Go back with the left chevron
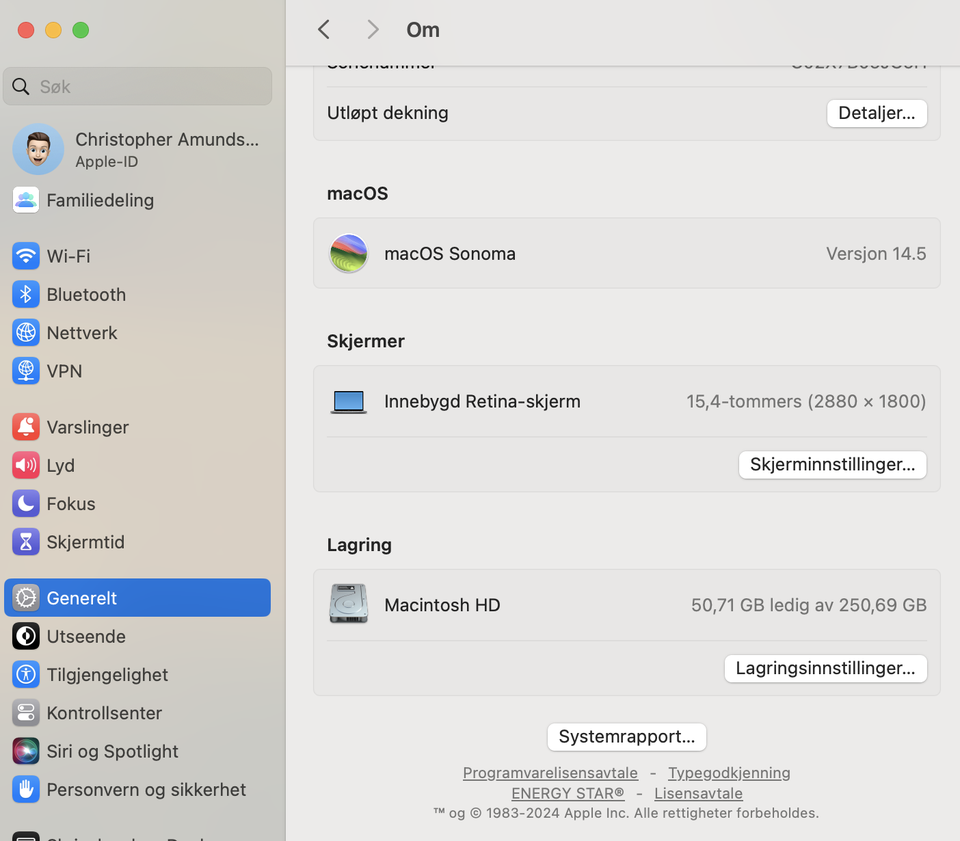 324,29
